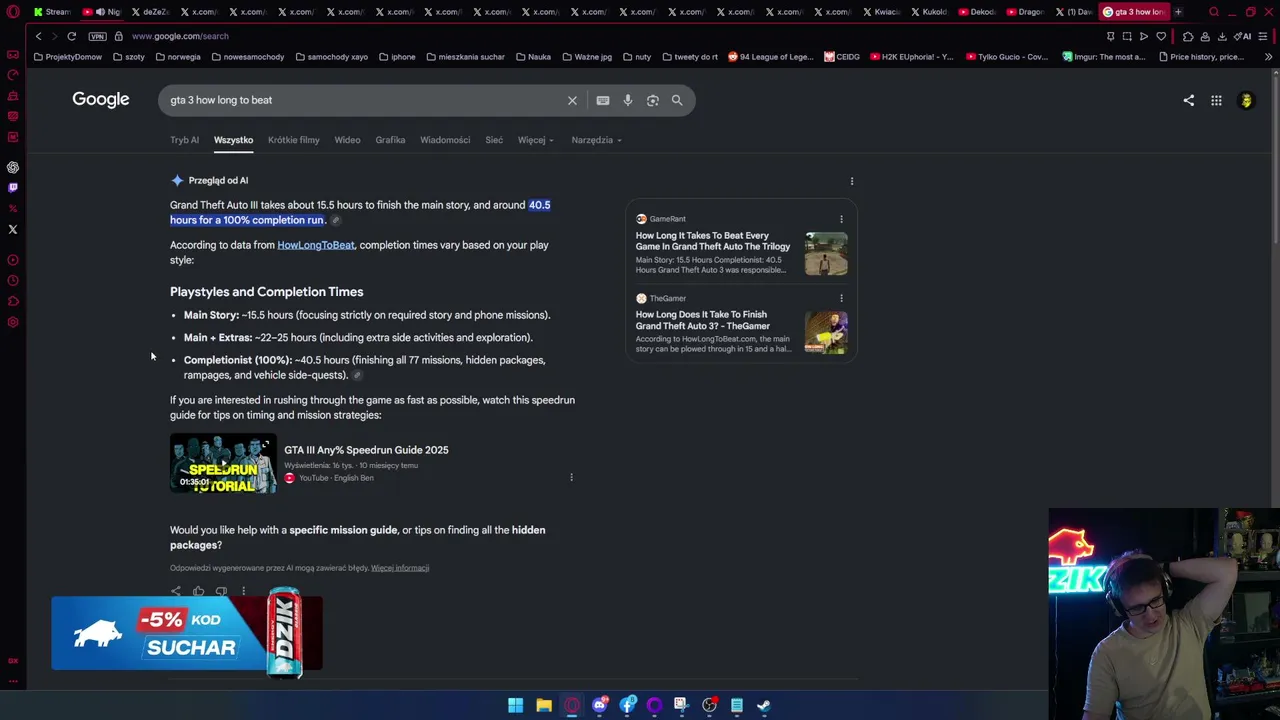Click the HowLongToBeat link
The image size is (1280, 720).
coord(316,245)
